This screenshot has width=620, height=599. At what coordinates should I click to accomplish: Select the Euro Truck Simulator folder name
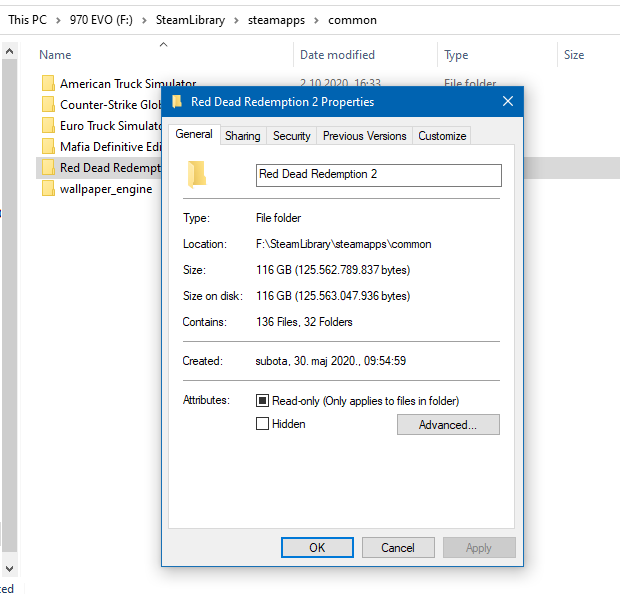pos(110,125)
